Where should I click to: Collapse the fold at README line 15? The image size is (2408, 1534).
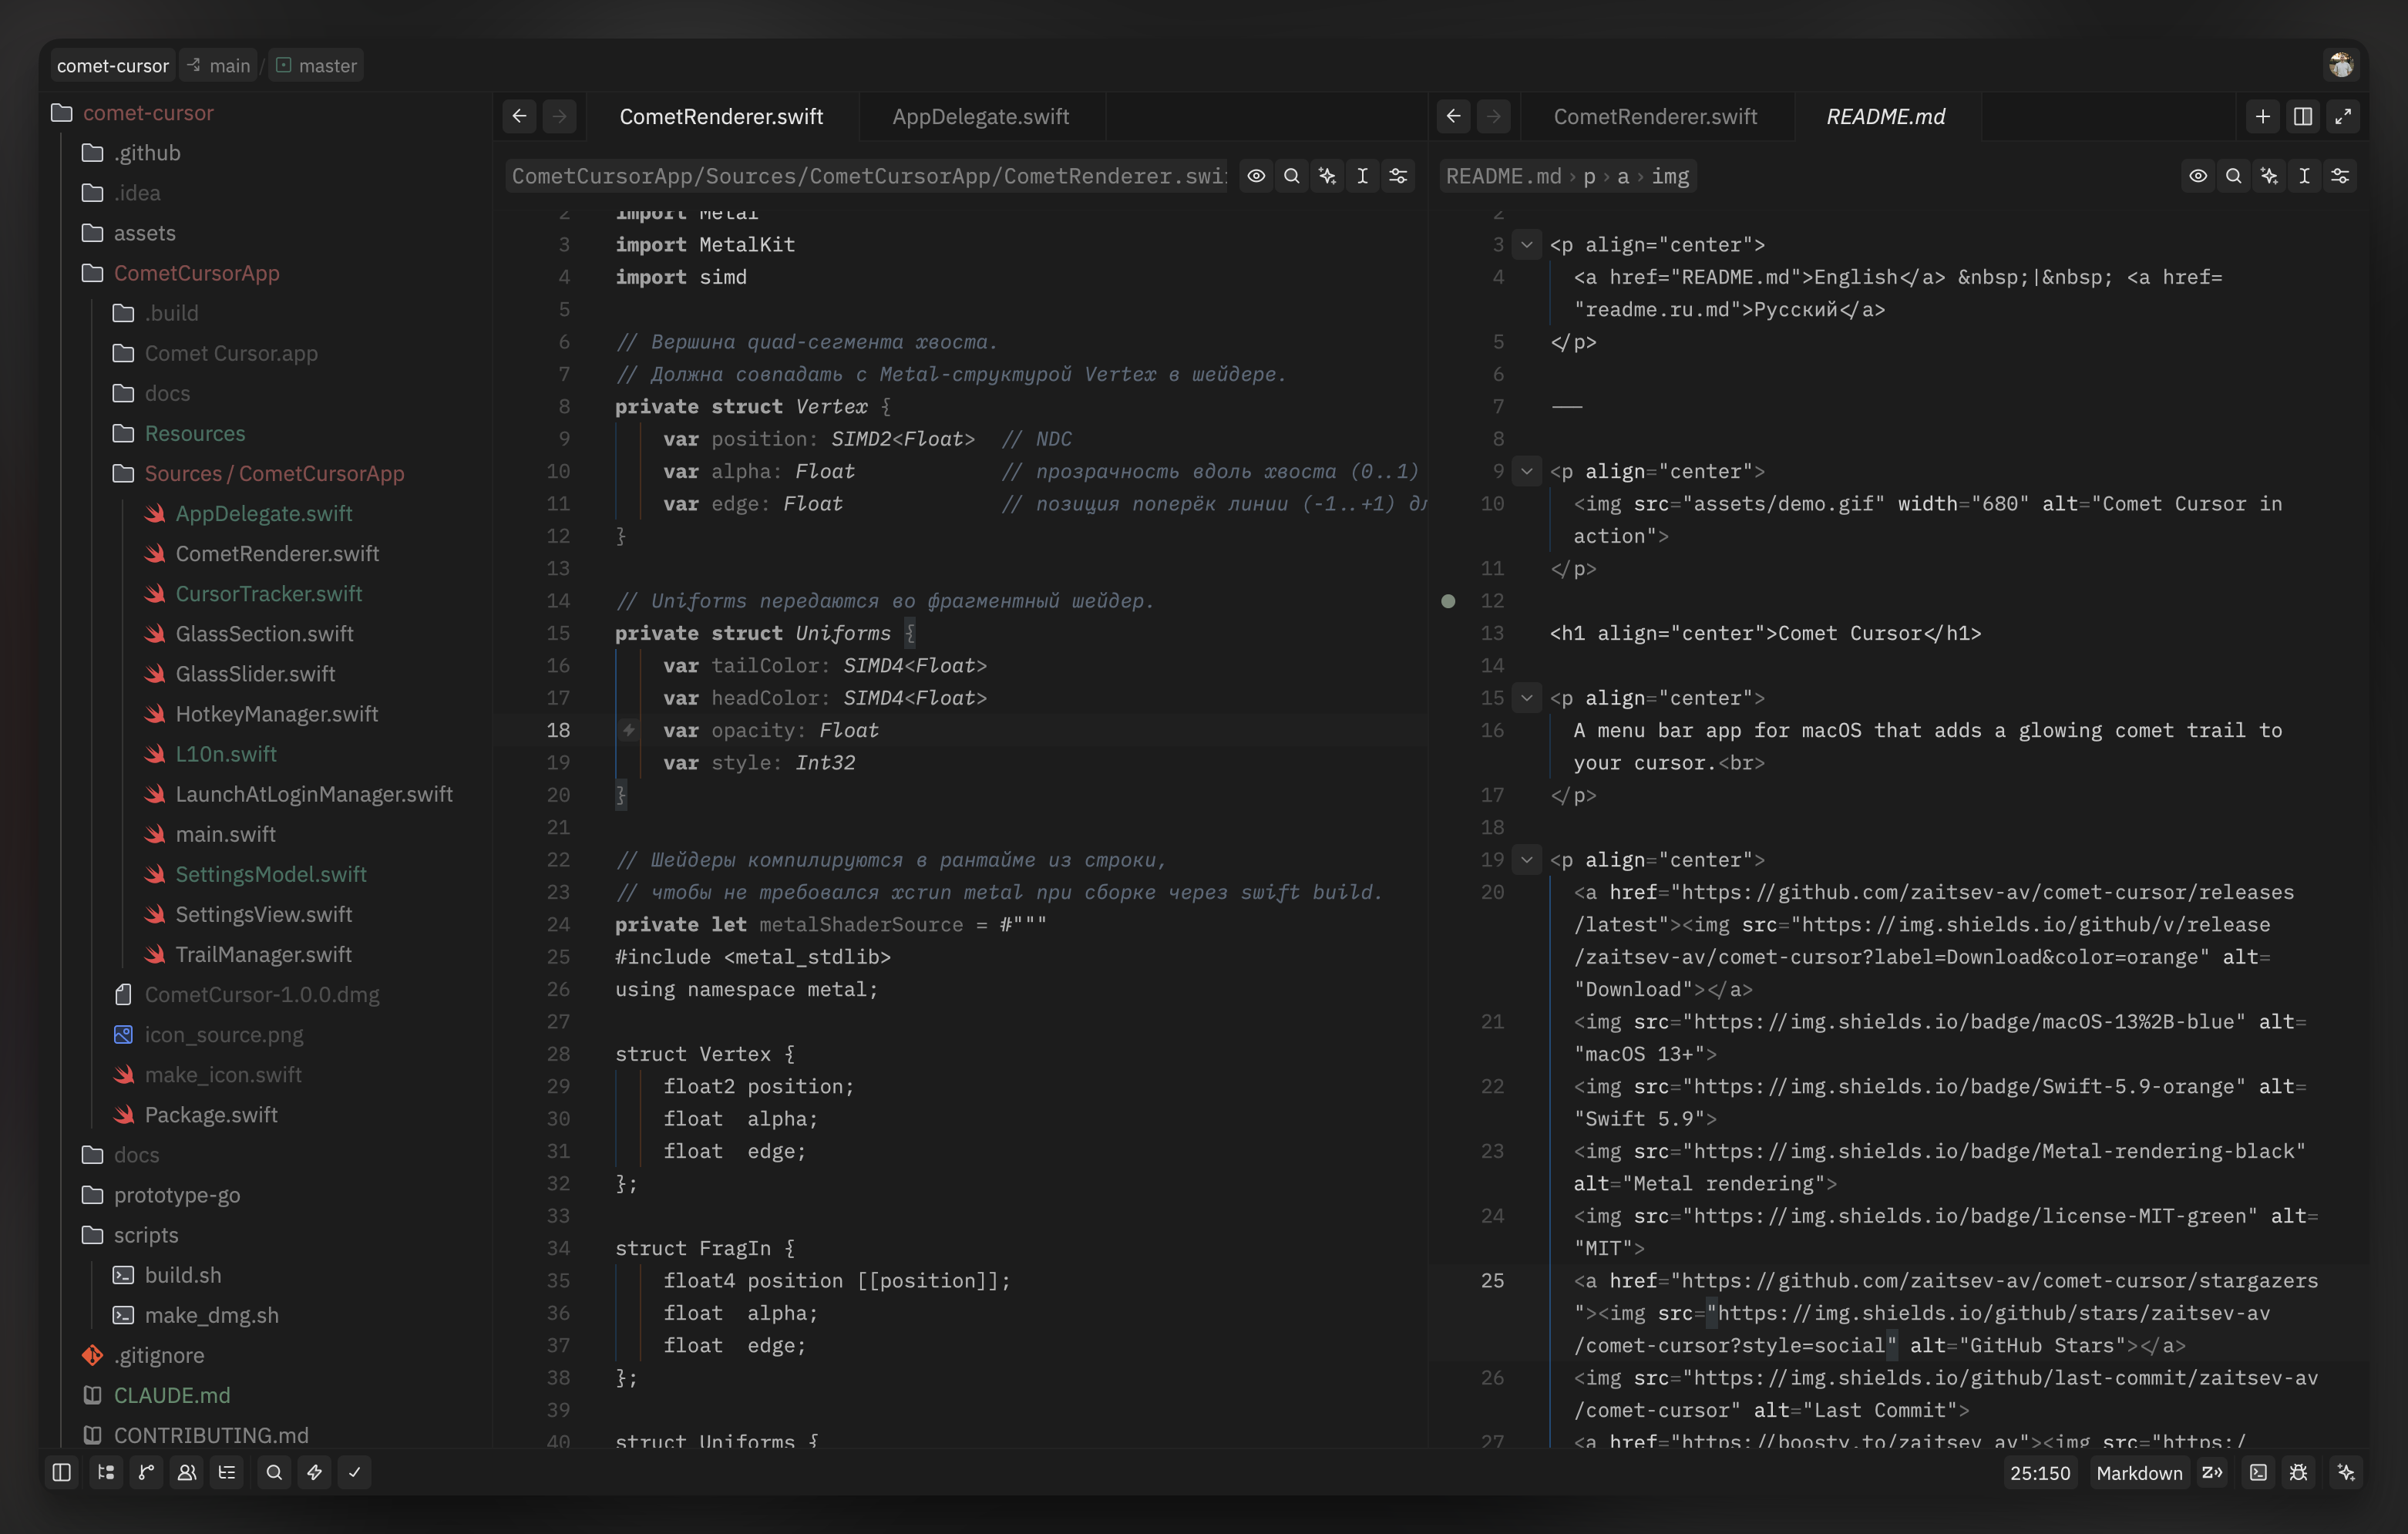pyautogui.click(x=1527, y=698)
